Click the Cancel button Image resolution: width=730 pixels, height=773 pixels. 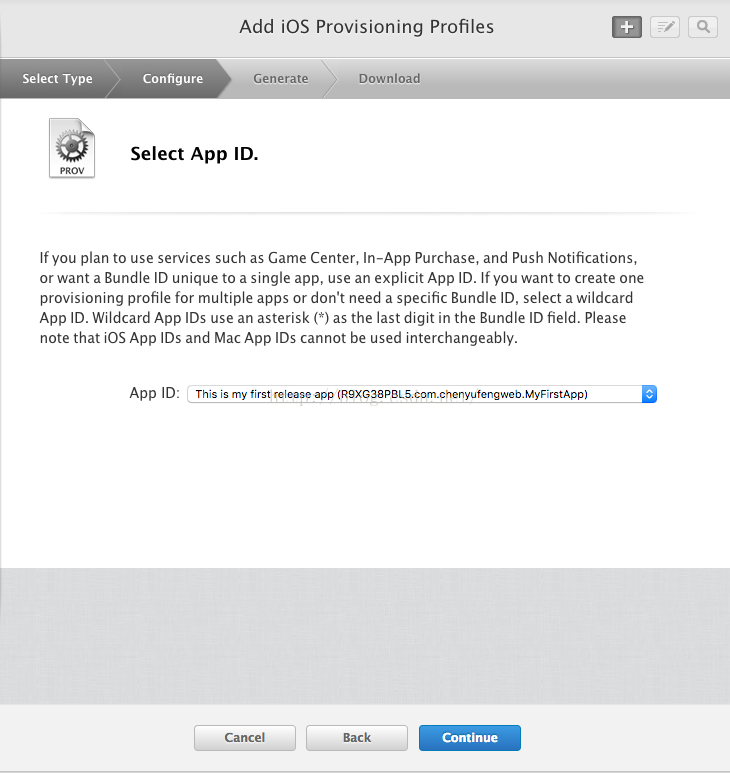244,738
